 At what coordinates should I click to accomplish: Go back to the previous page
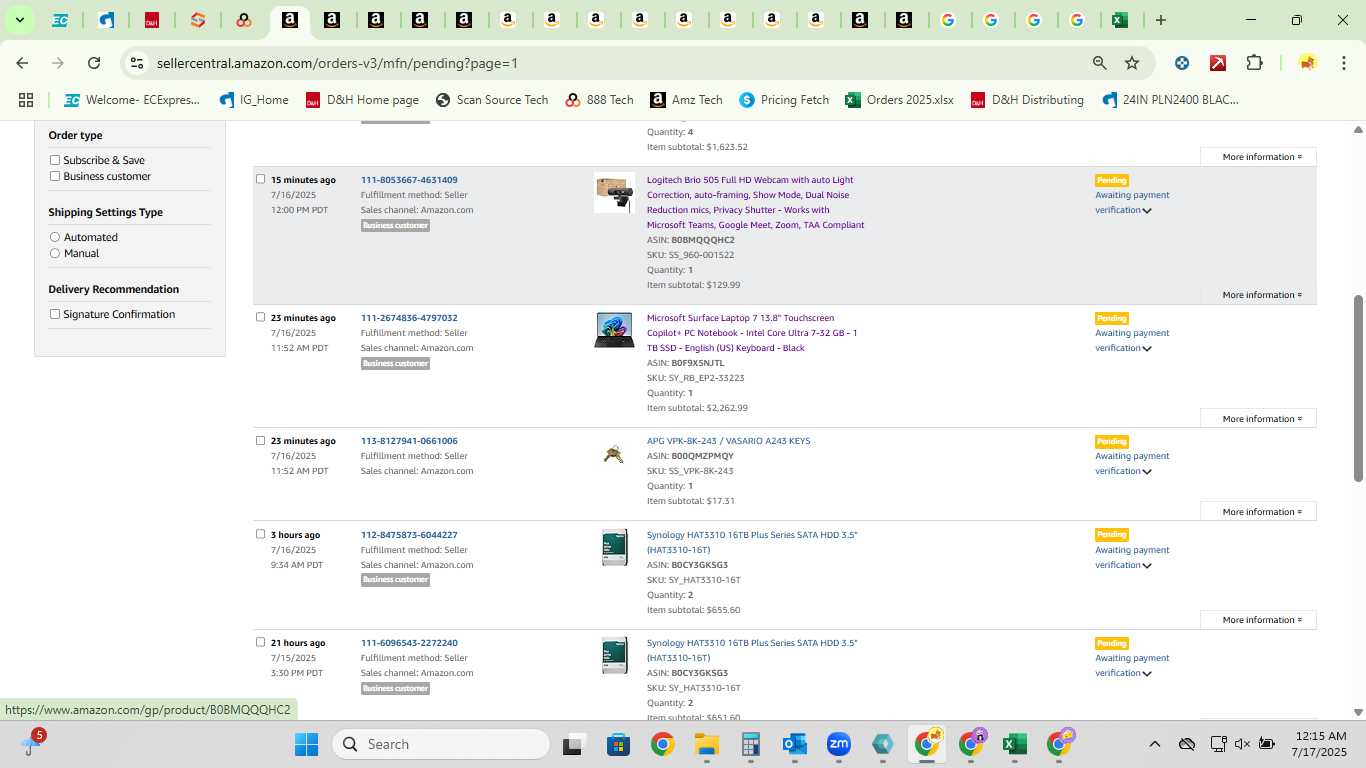[x=22, y=63]
